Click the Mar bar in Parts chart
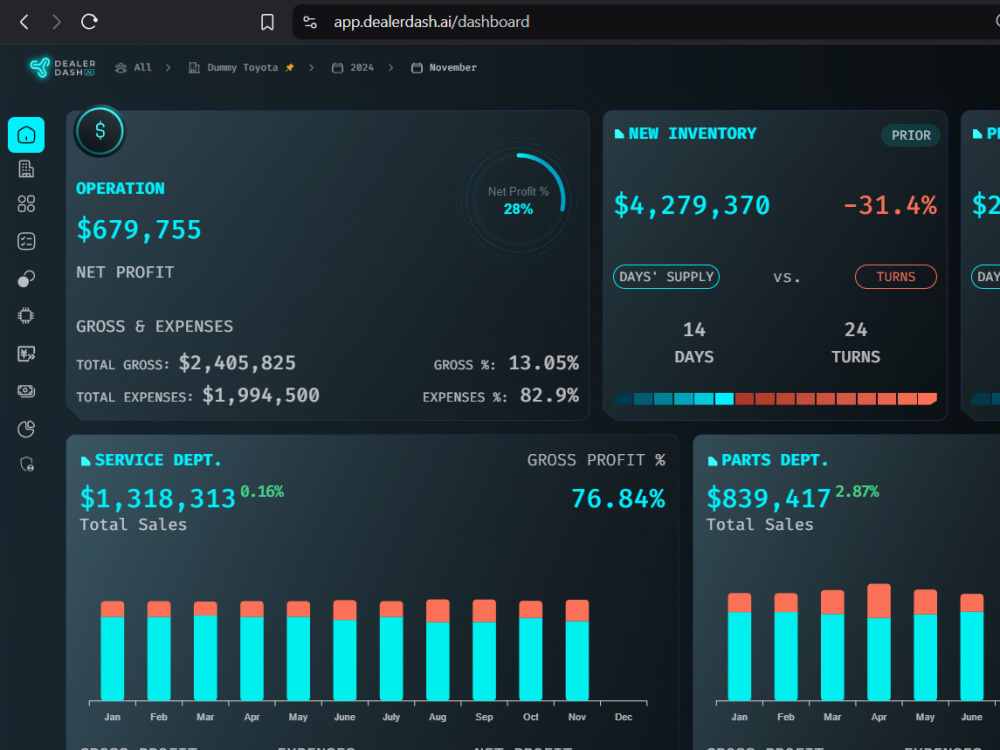Image resolution: width=1000 pixels, height=750 pixels. tap(832, 645)
